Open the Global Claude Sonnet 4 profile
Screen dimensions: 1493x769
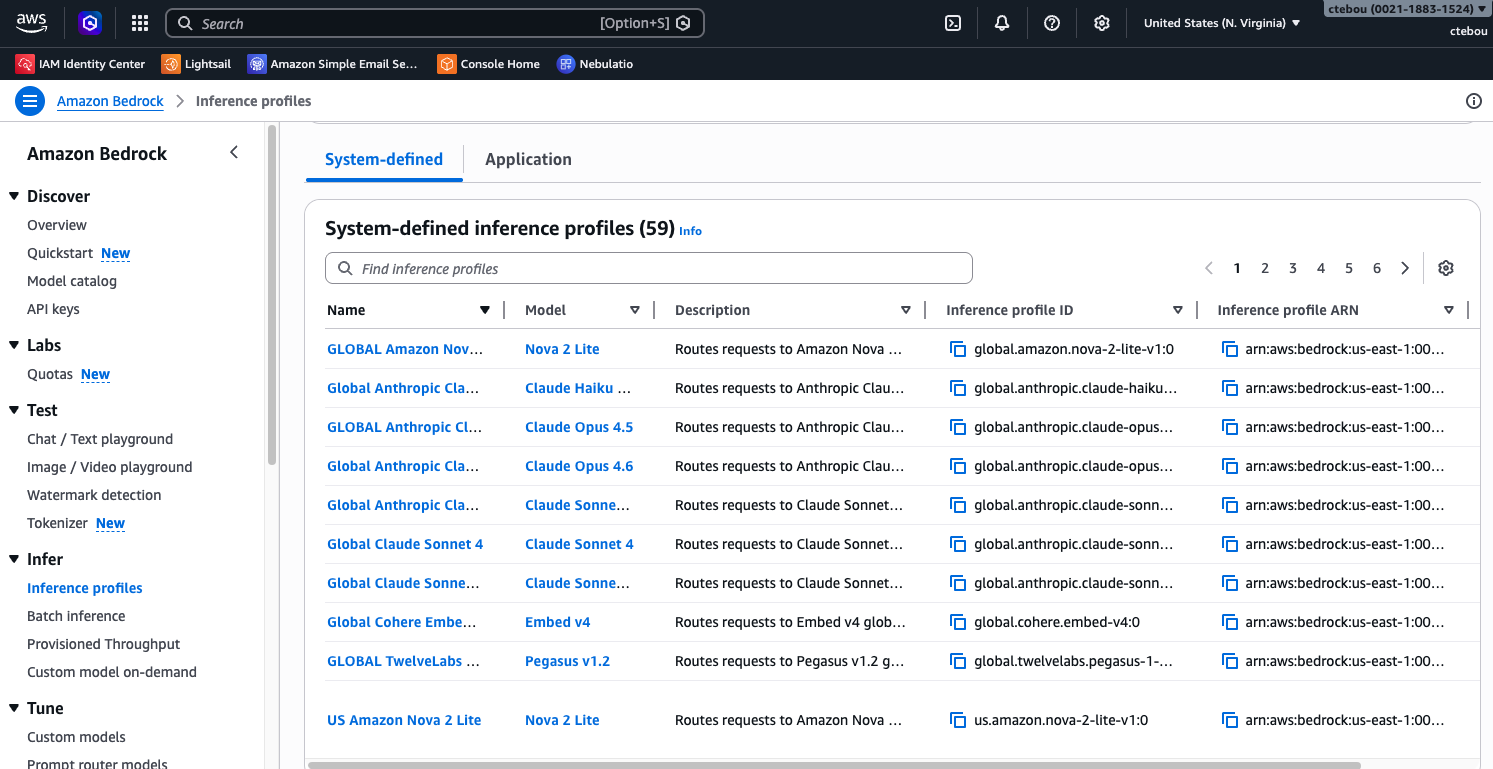405,543
